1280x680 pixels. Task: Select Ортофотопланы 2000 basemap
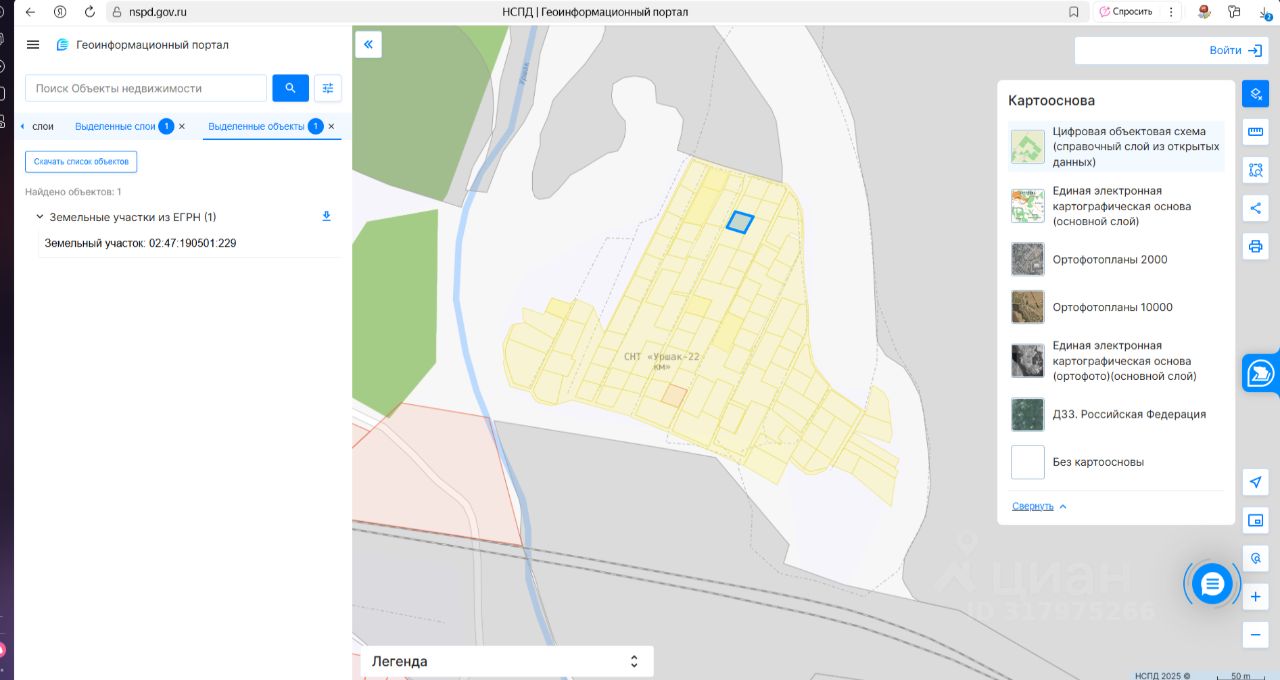[1116, 259]
